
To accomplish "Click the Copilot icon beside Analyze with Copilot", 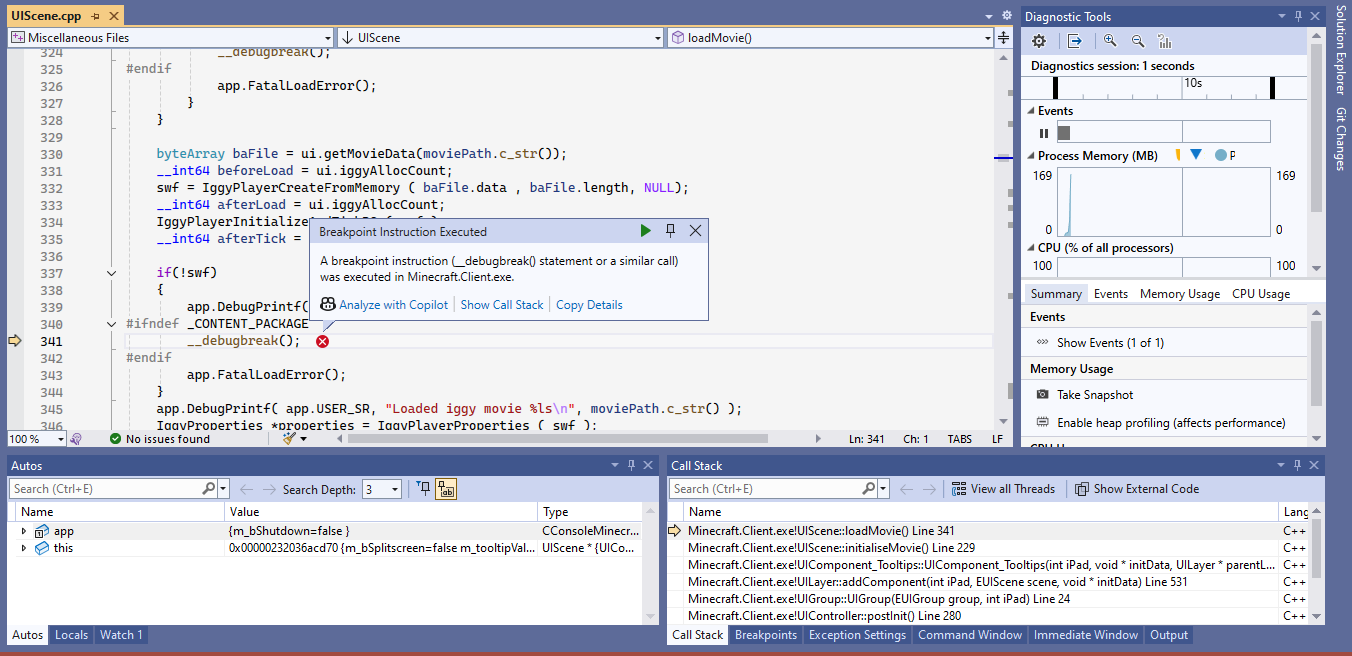I will pos(327,305).
